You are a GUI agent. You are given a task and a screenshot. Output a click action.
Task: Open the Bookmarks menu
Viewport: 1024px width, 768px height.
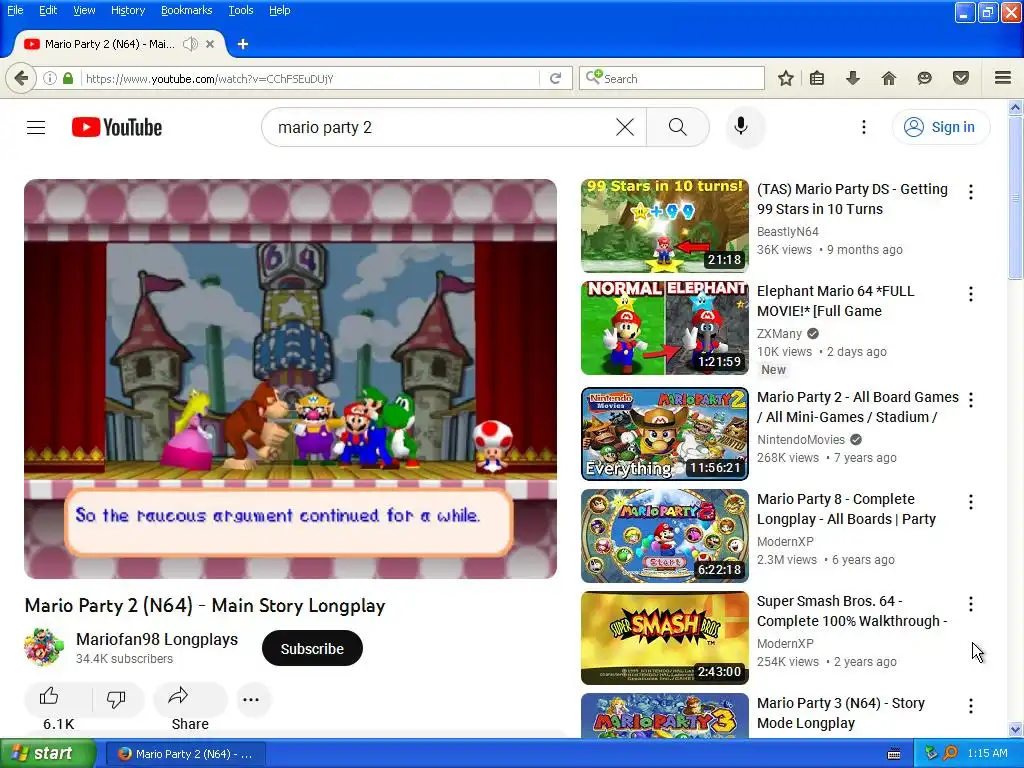click(x=187, y=10)
